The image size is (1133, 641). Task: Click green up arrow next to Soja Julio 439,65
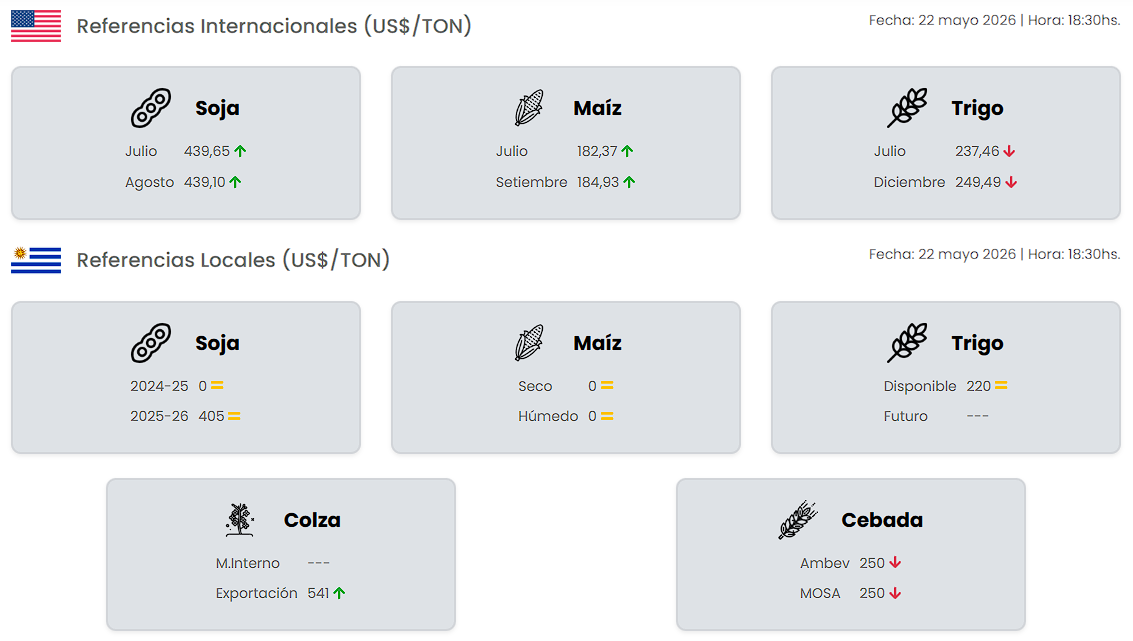tap(241, 151)
